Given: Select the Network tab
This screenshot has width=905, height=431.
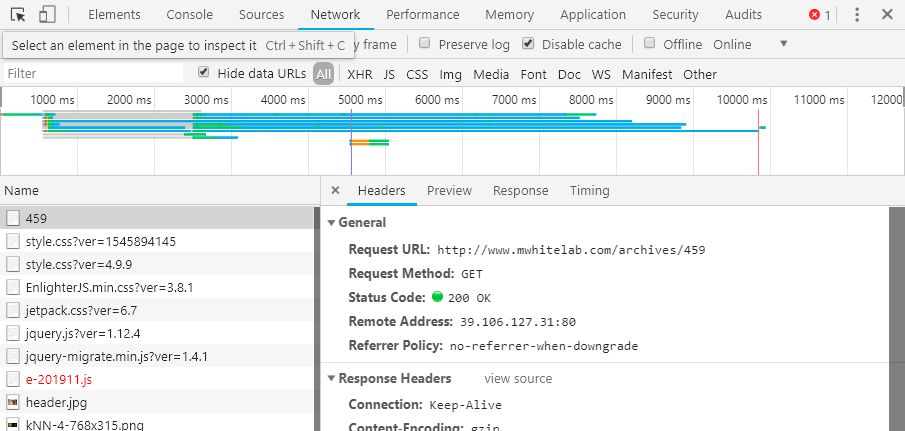Looking at the screenshot, I should (x=335, y=15).
